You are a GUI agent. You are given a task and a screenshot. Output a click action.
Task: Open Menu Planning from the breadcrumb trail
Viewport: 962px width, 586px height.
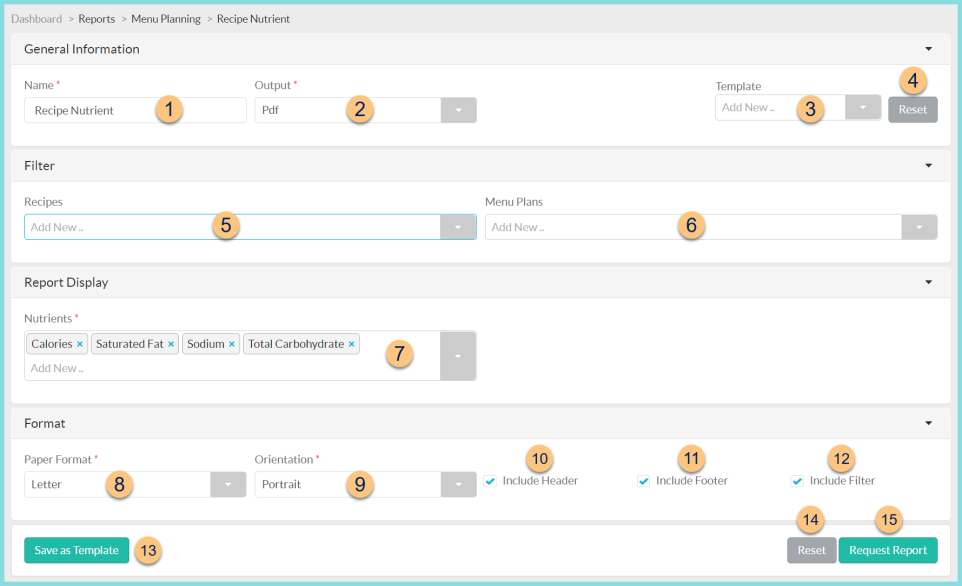pos(165,18)
